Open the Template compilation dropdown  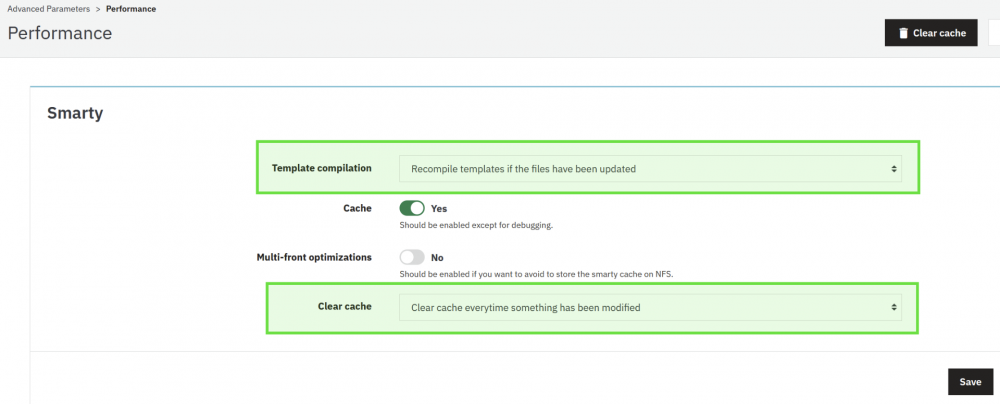pyautogui.click(x=650, y=168)
